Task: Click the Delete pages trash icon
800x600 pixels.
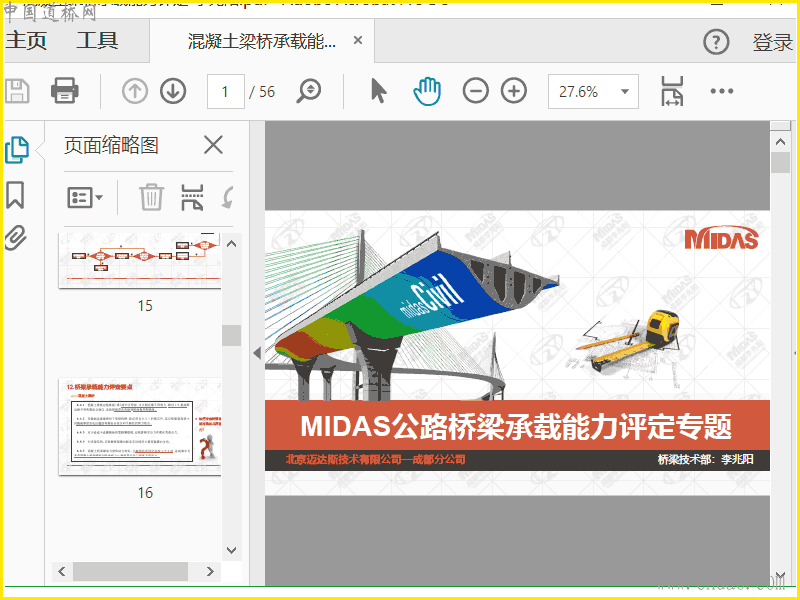Action: (x=152, y=197)
